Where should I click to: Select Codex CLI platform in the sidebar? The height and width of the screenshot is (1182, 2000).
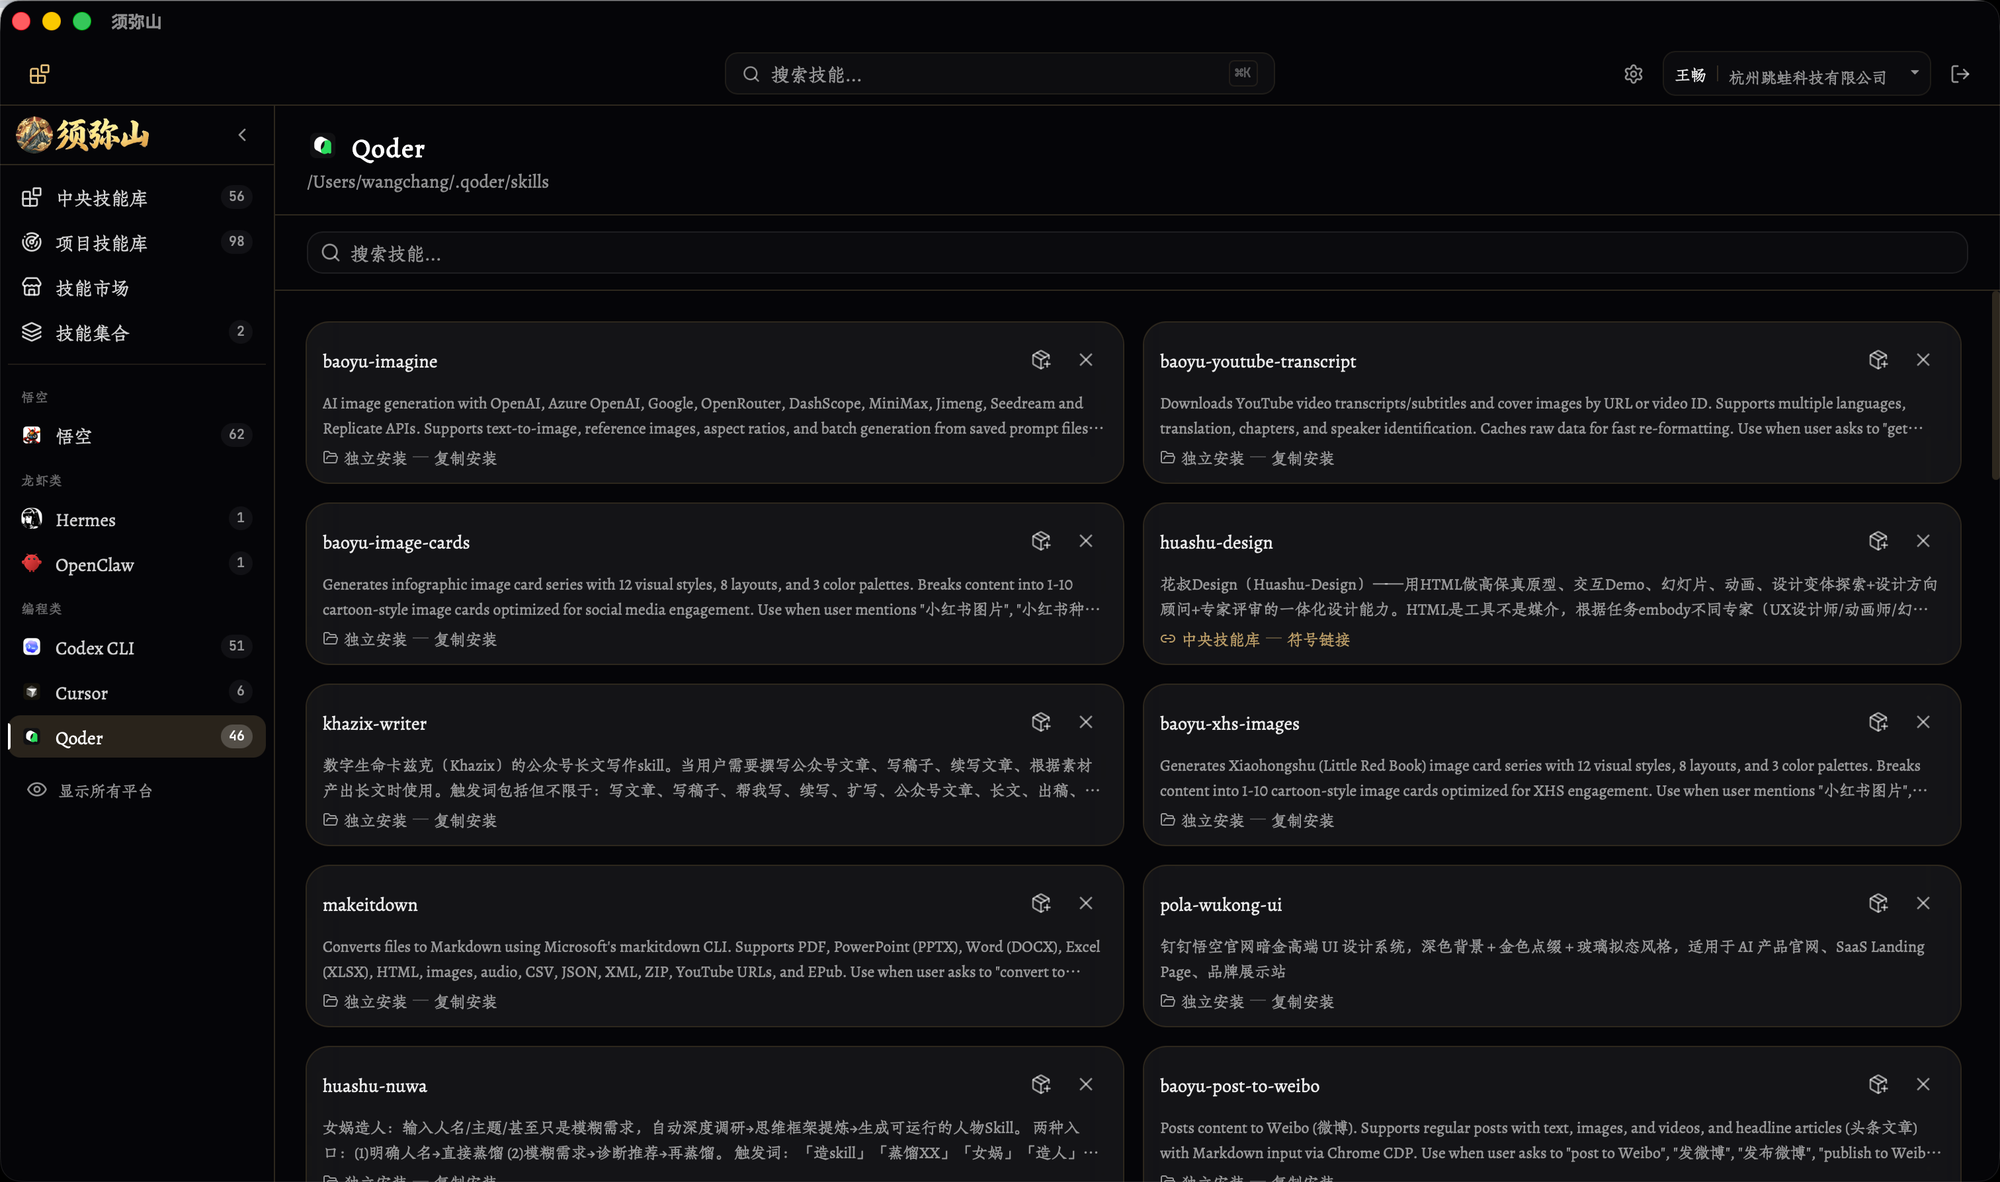click(137, 648)
